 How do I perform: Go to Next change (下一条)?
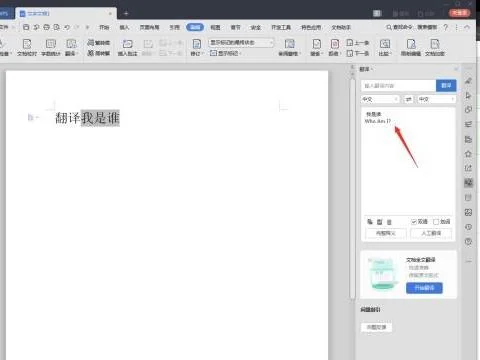coord(358,53)
